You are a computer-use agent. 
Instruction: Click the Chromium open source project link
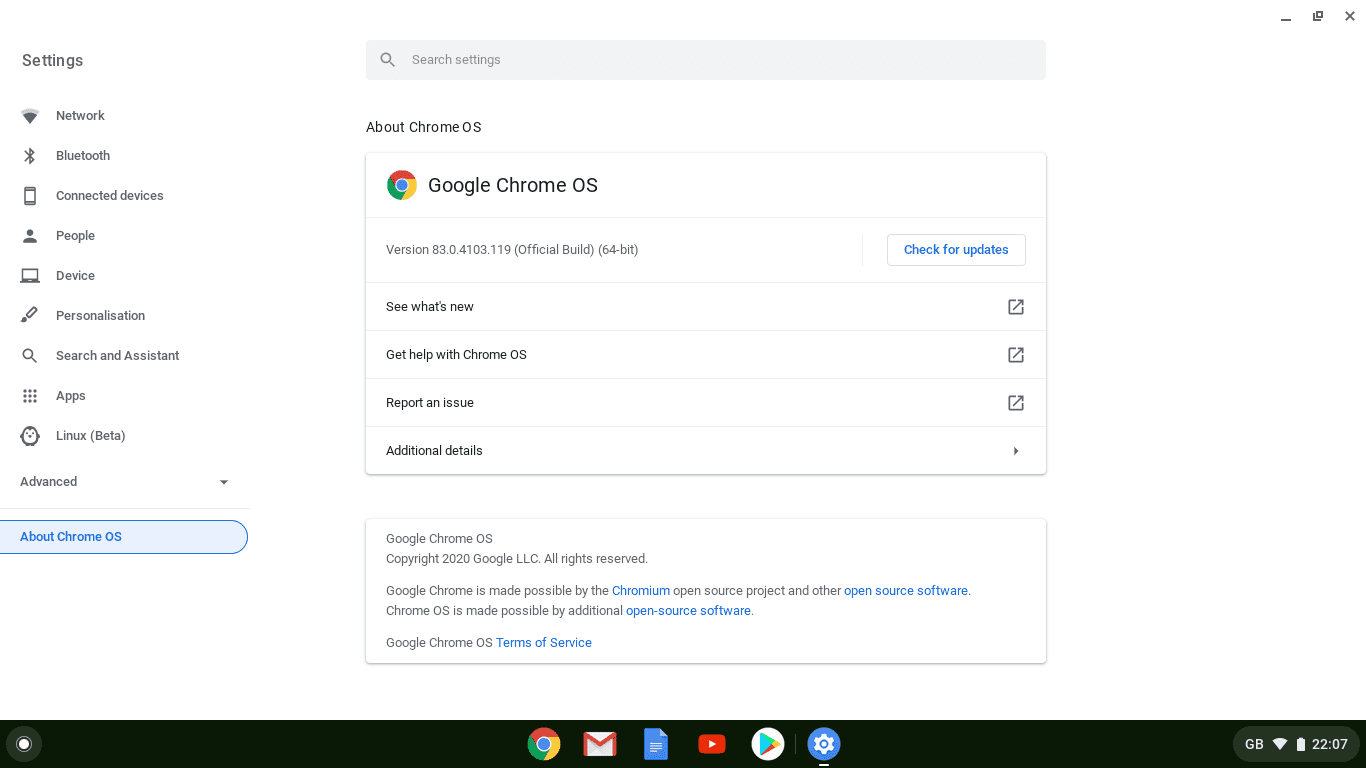(641, 590)
